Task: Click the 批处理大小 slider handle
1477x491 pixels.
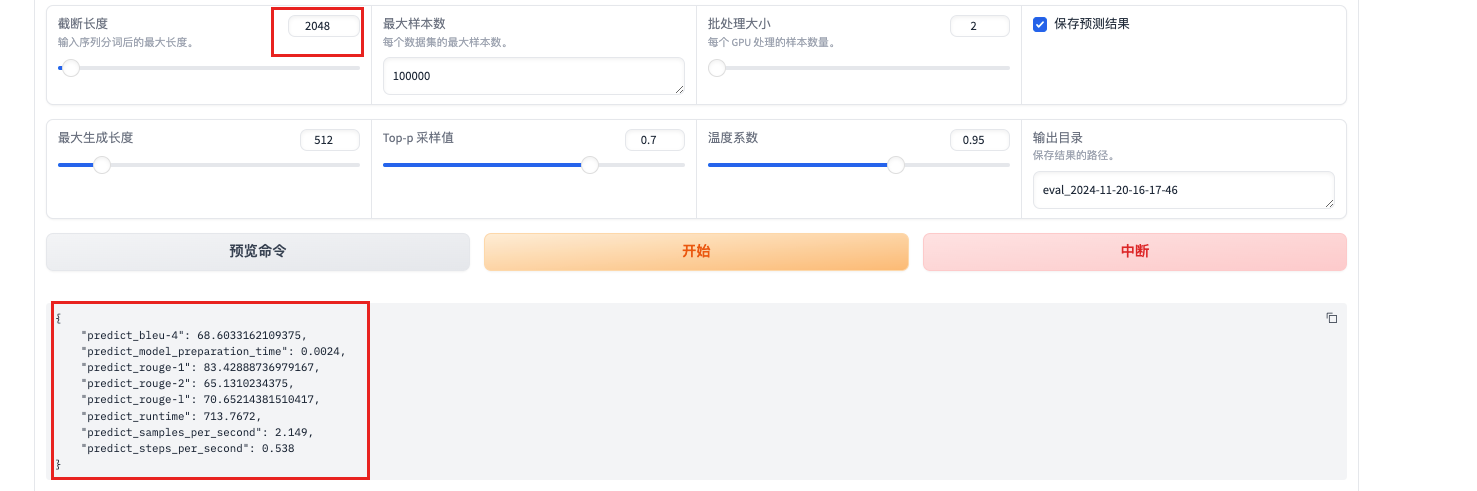Action: tap(717, 68)
